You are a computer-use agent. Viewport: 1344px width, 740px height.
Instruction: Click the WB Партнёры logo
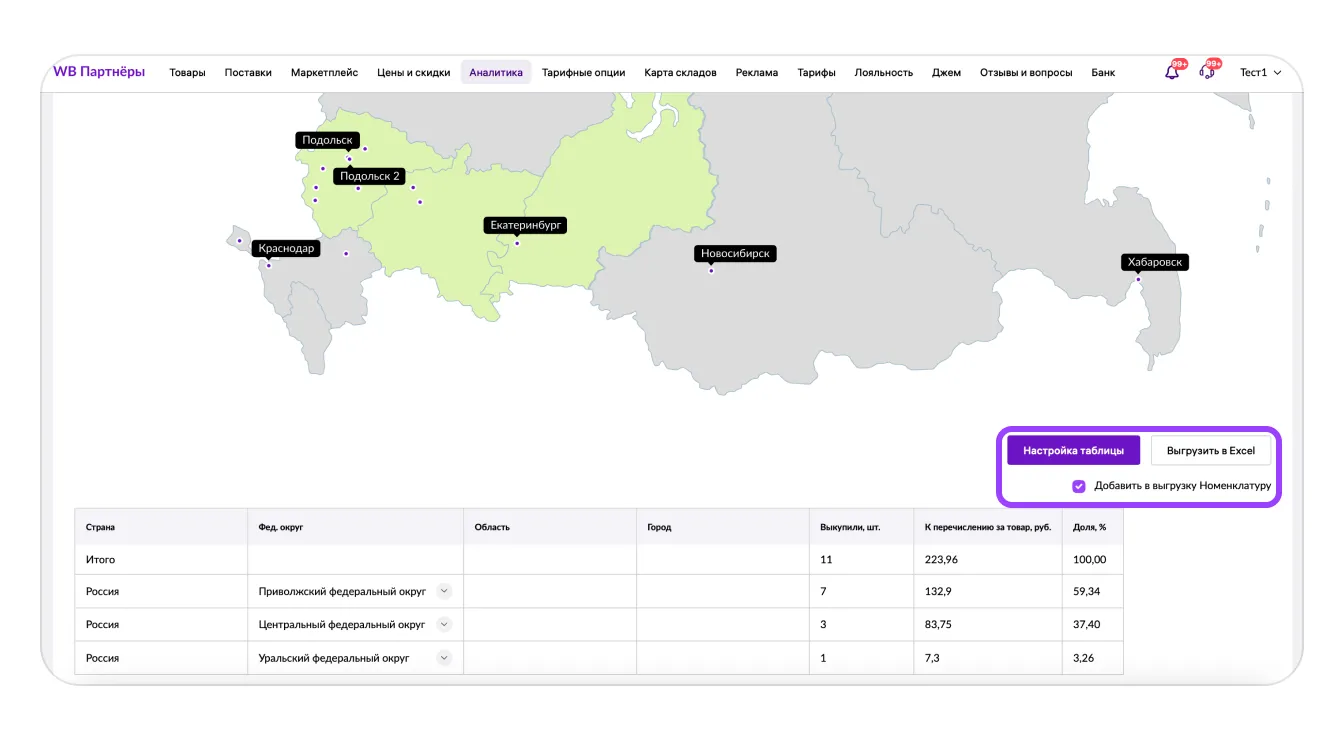(x=99, y=72)
